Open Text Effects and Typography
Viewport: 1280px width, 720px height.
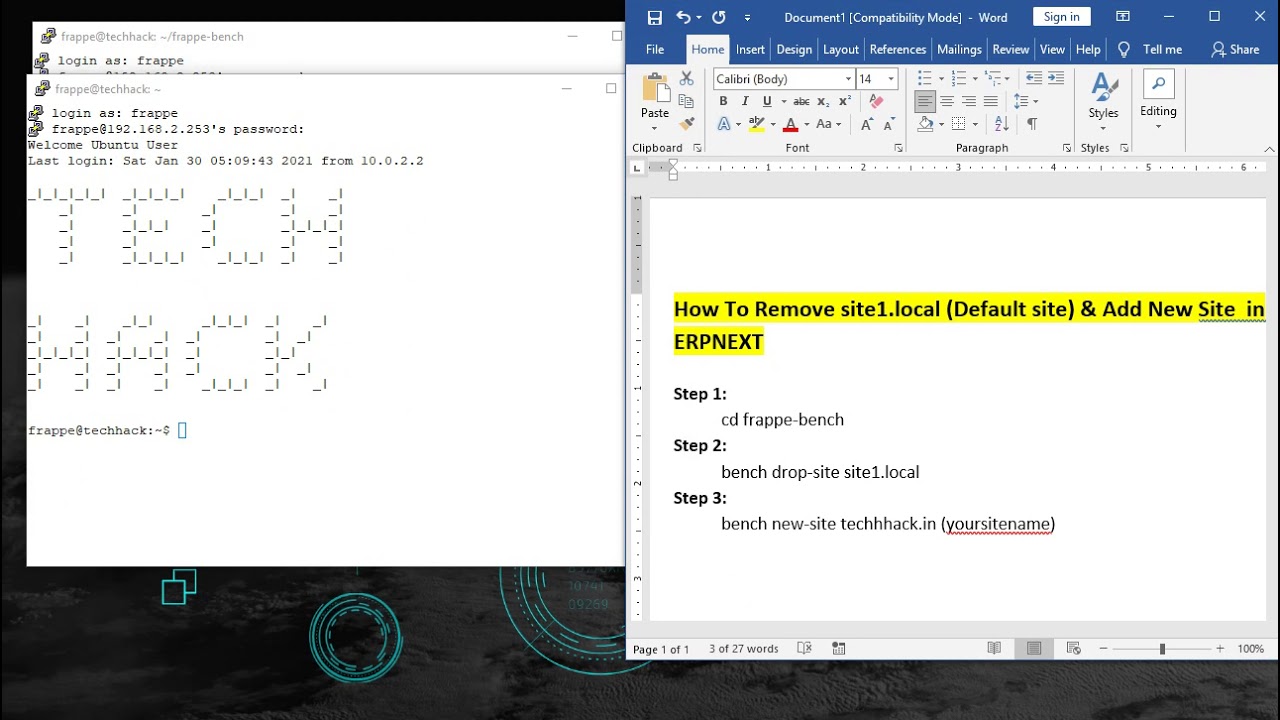(724, 124)
